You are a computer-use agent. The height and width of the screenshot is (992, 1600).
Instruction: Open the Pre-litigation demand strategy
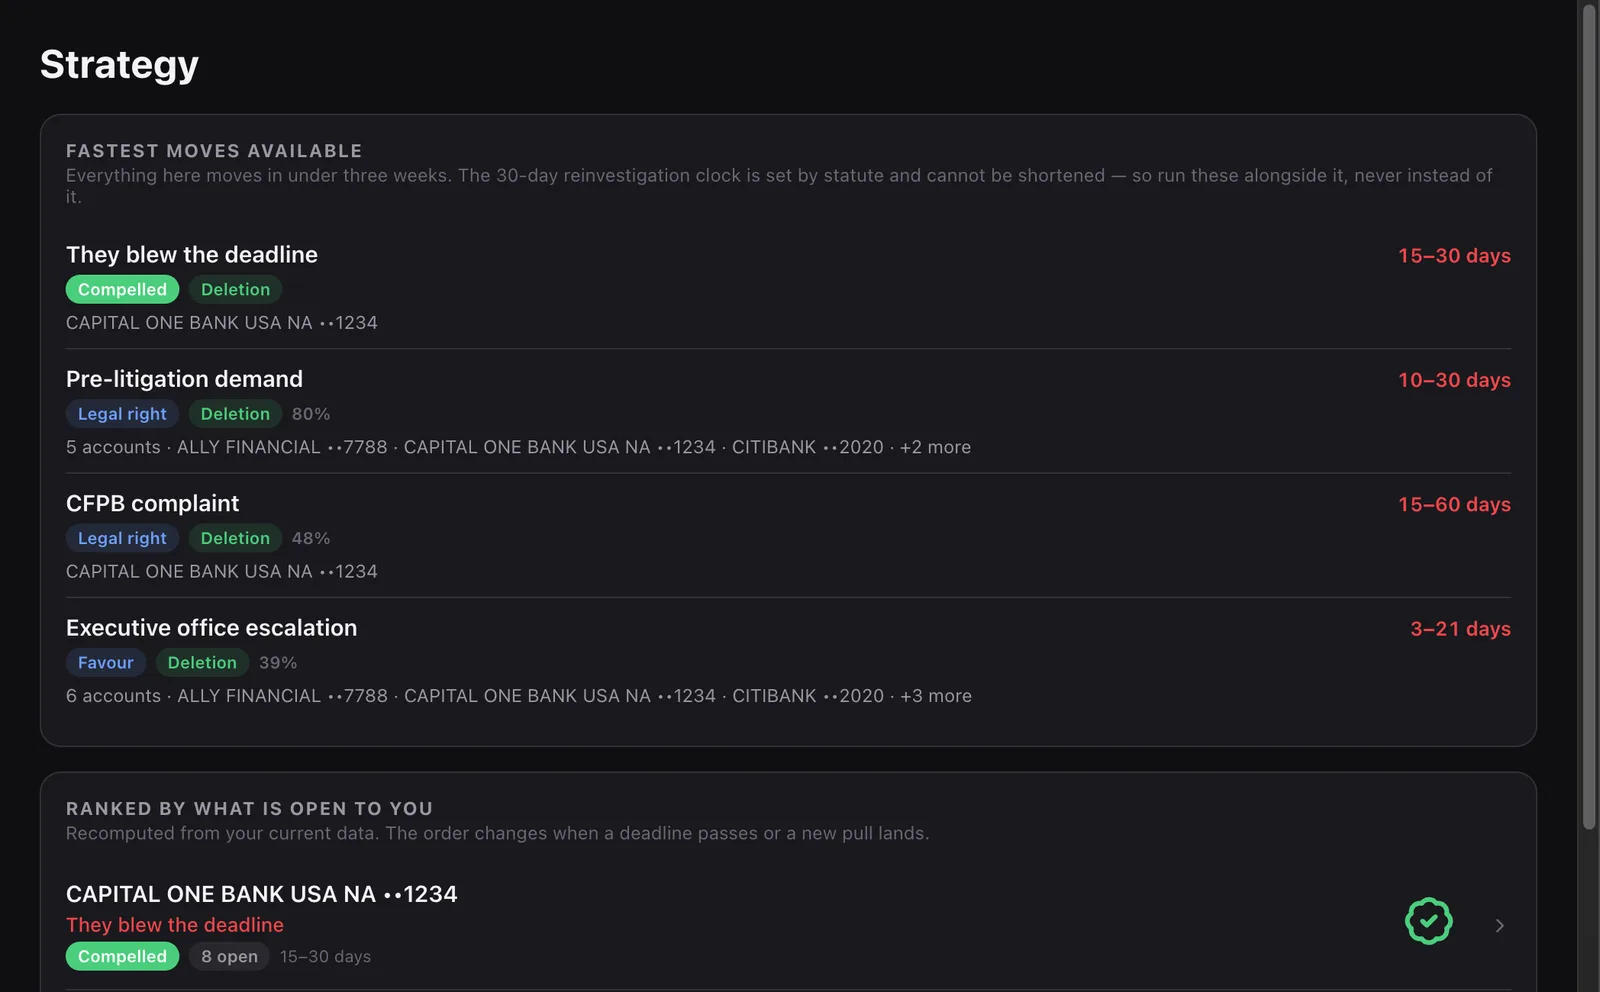point(184,379)
